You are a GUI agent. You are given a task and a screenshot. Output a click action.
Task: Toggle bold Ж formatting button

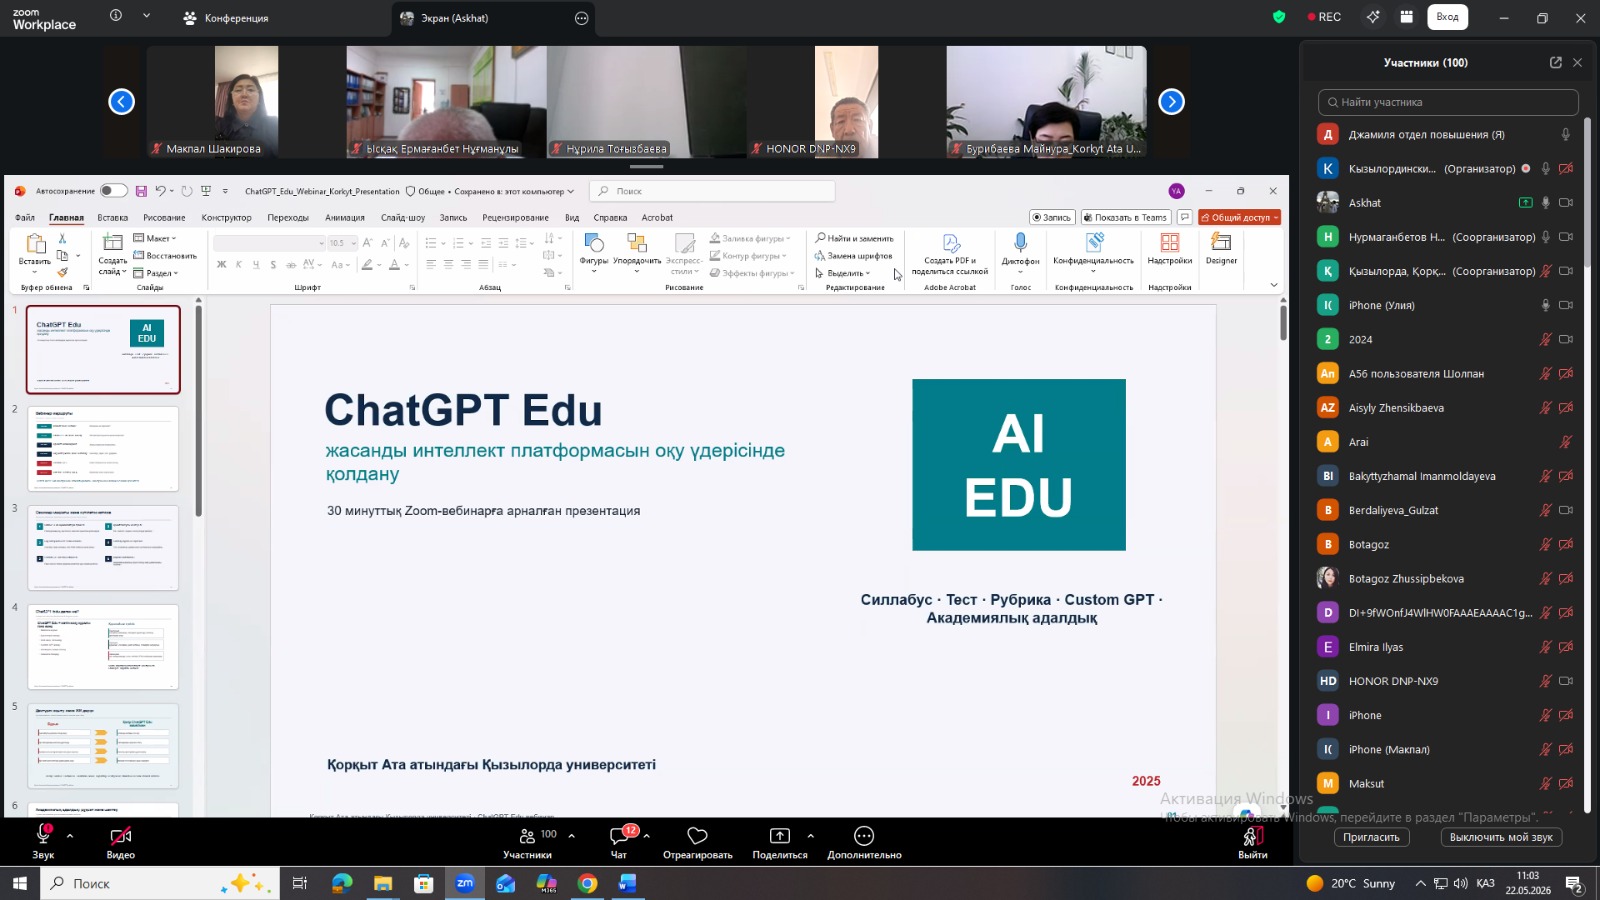[221, 265]
